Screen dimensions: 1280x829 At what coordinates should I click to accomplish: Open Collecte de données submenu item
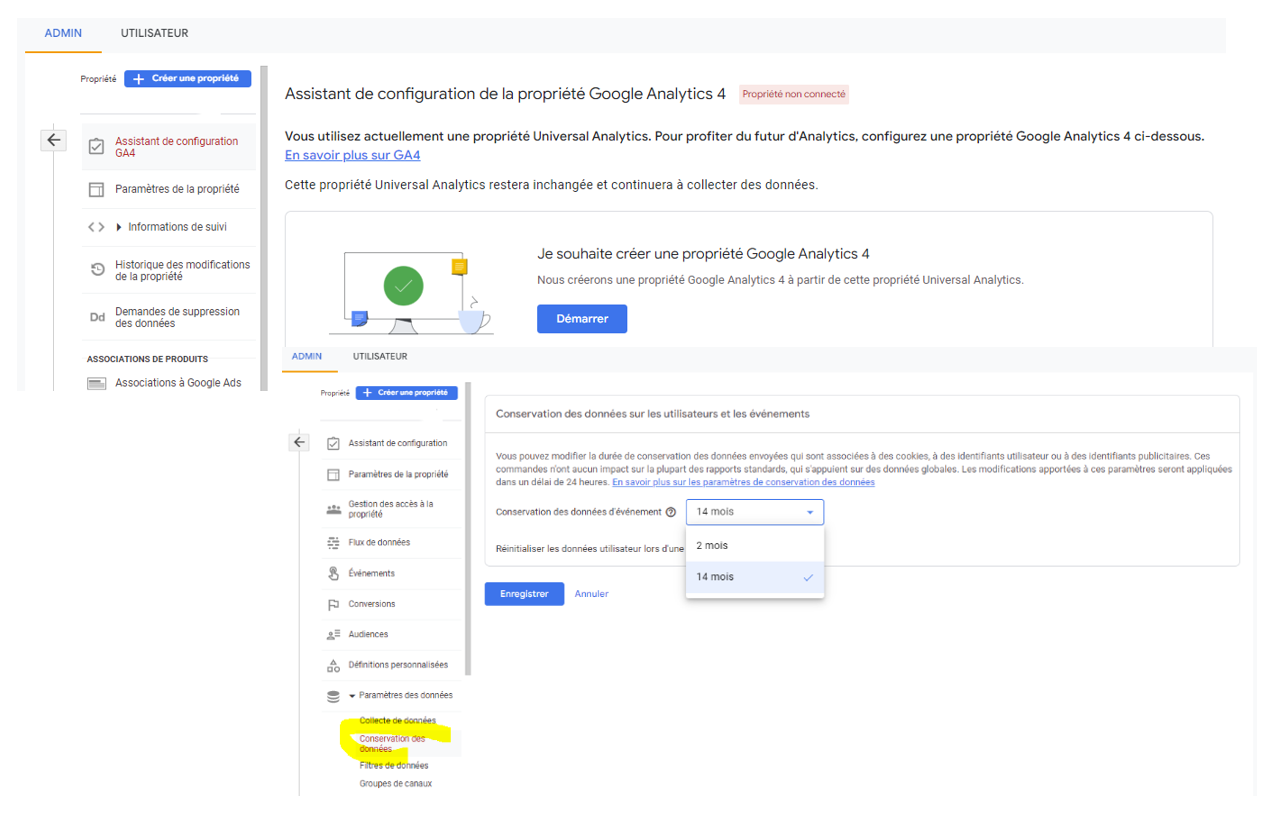coord(398,721)
